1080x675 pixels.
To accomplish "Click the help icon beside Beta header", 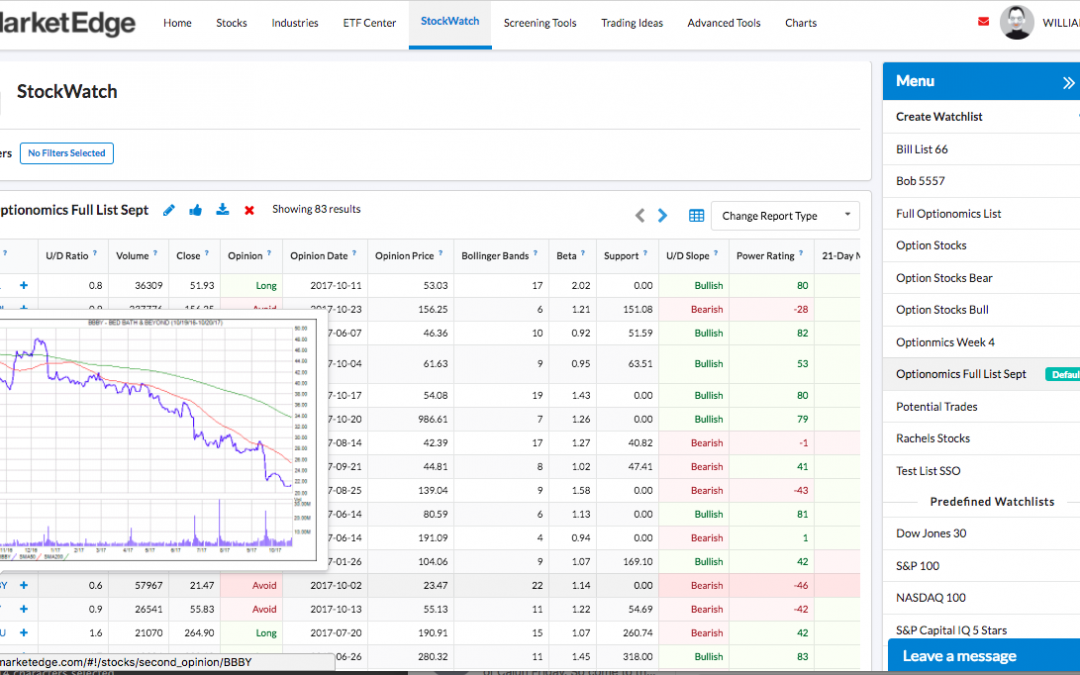I will click(x=583, y=253).
